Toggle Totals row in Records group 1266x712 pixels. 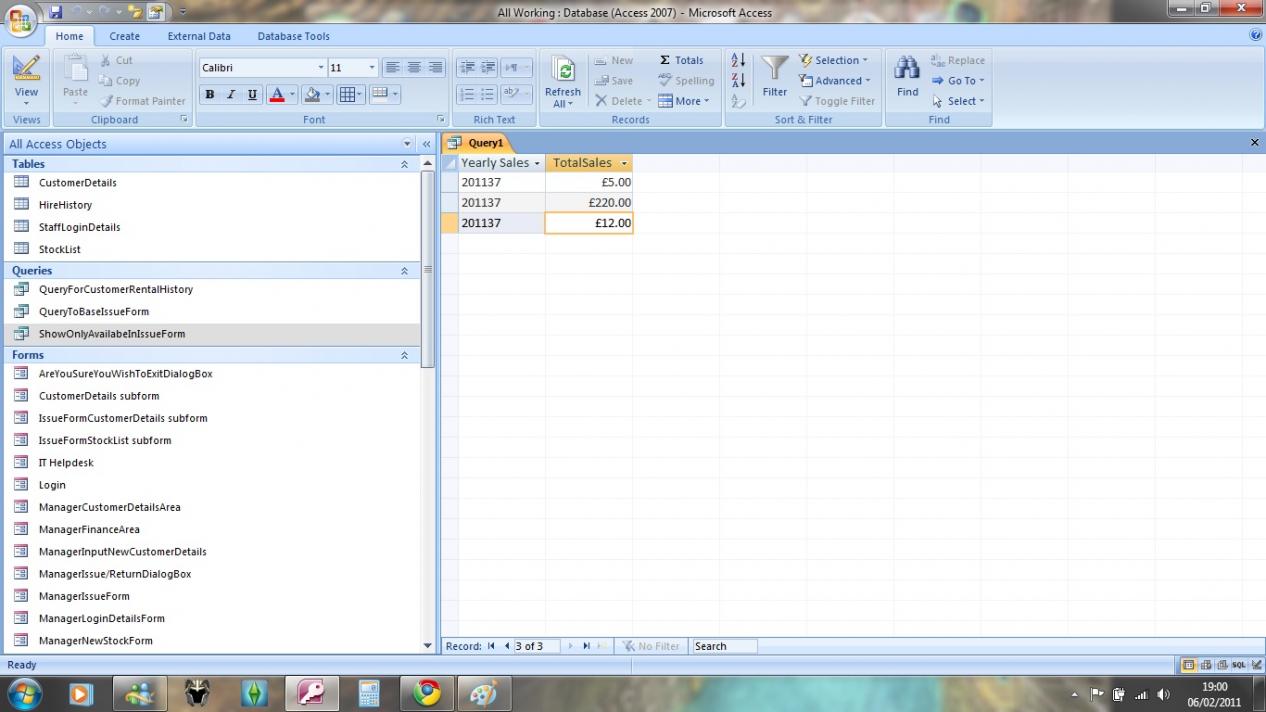[x=681, y=60]
